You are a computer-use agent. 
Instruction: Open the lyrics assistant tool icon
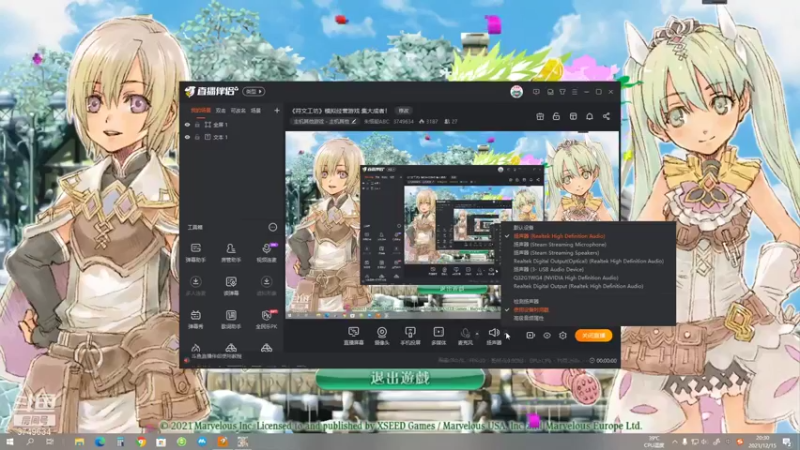(x=231, y=319)
